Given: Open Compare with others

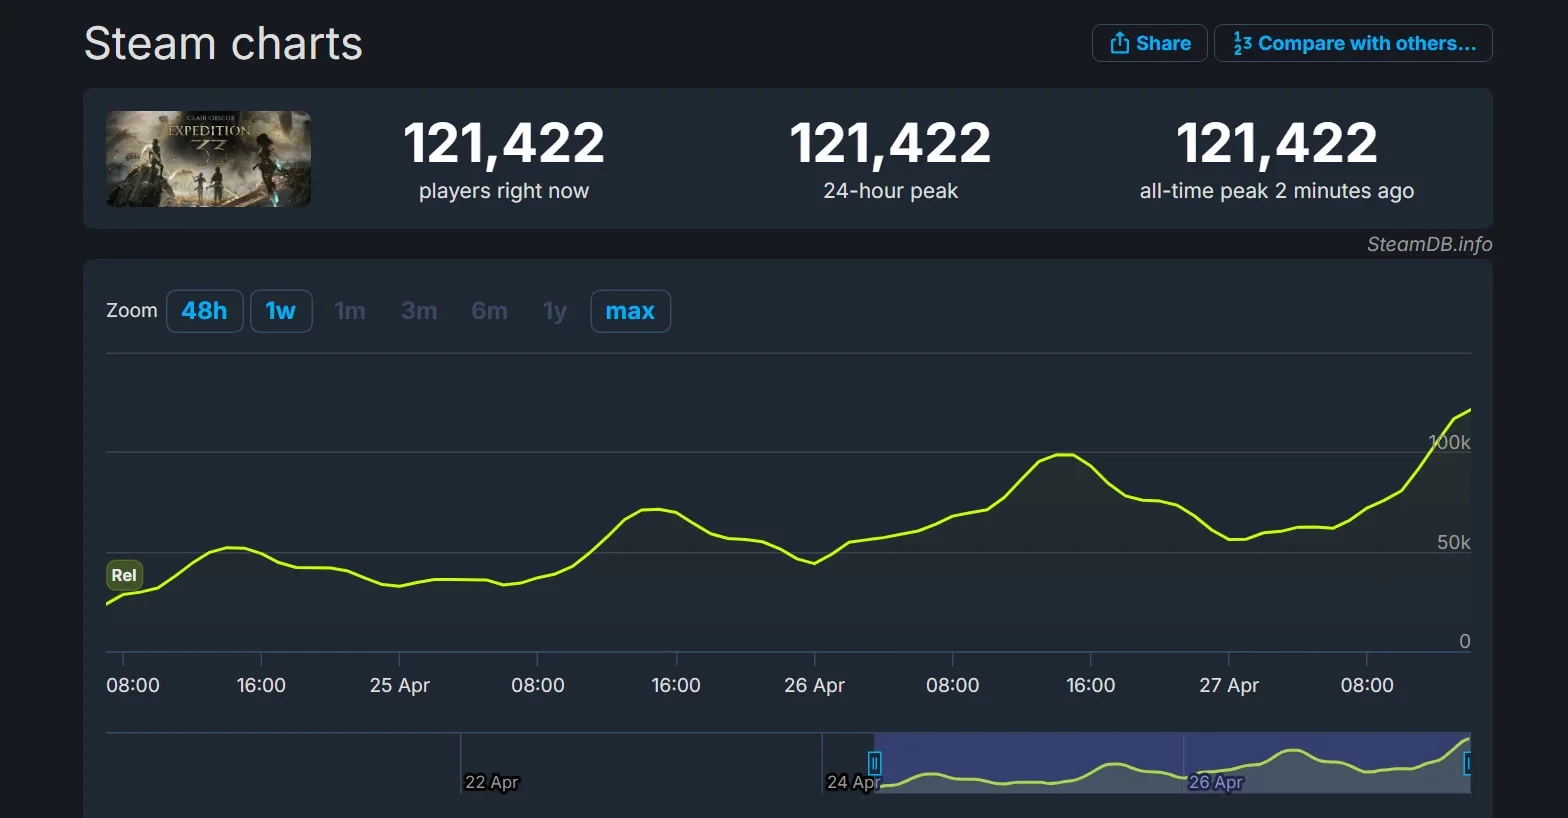Looking at the screenshot, I should pyautogui.click(x=1353, y=43).
